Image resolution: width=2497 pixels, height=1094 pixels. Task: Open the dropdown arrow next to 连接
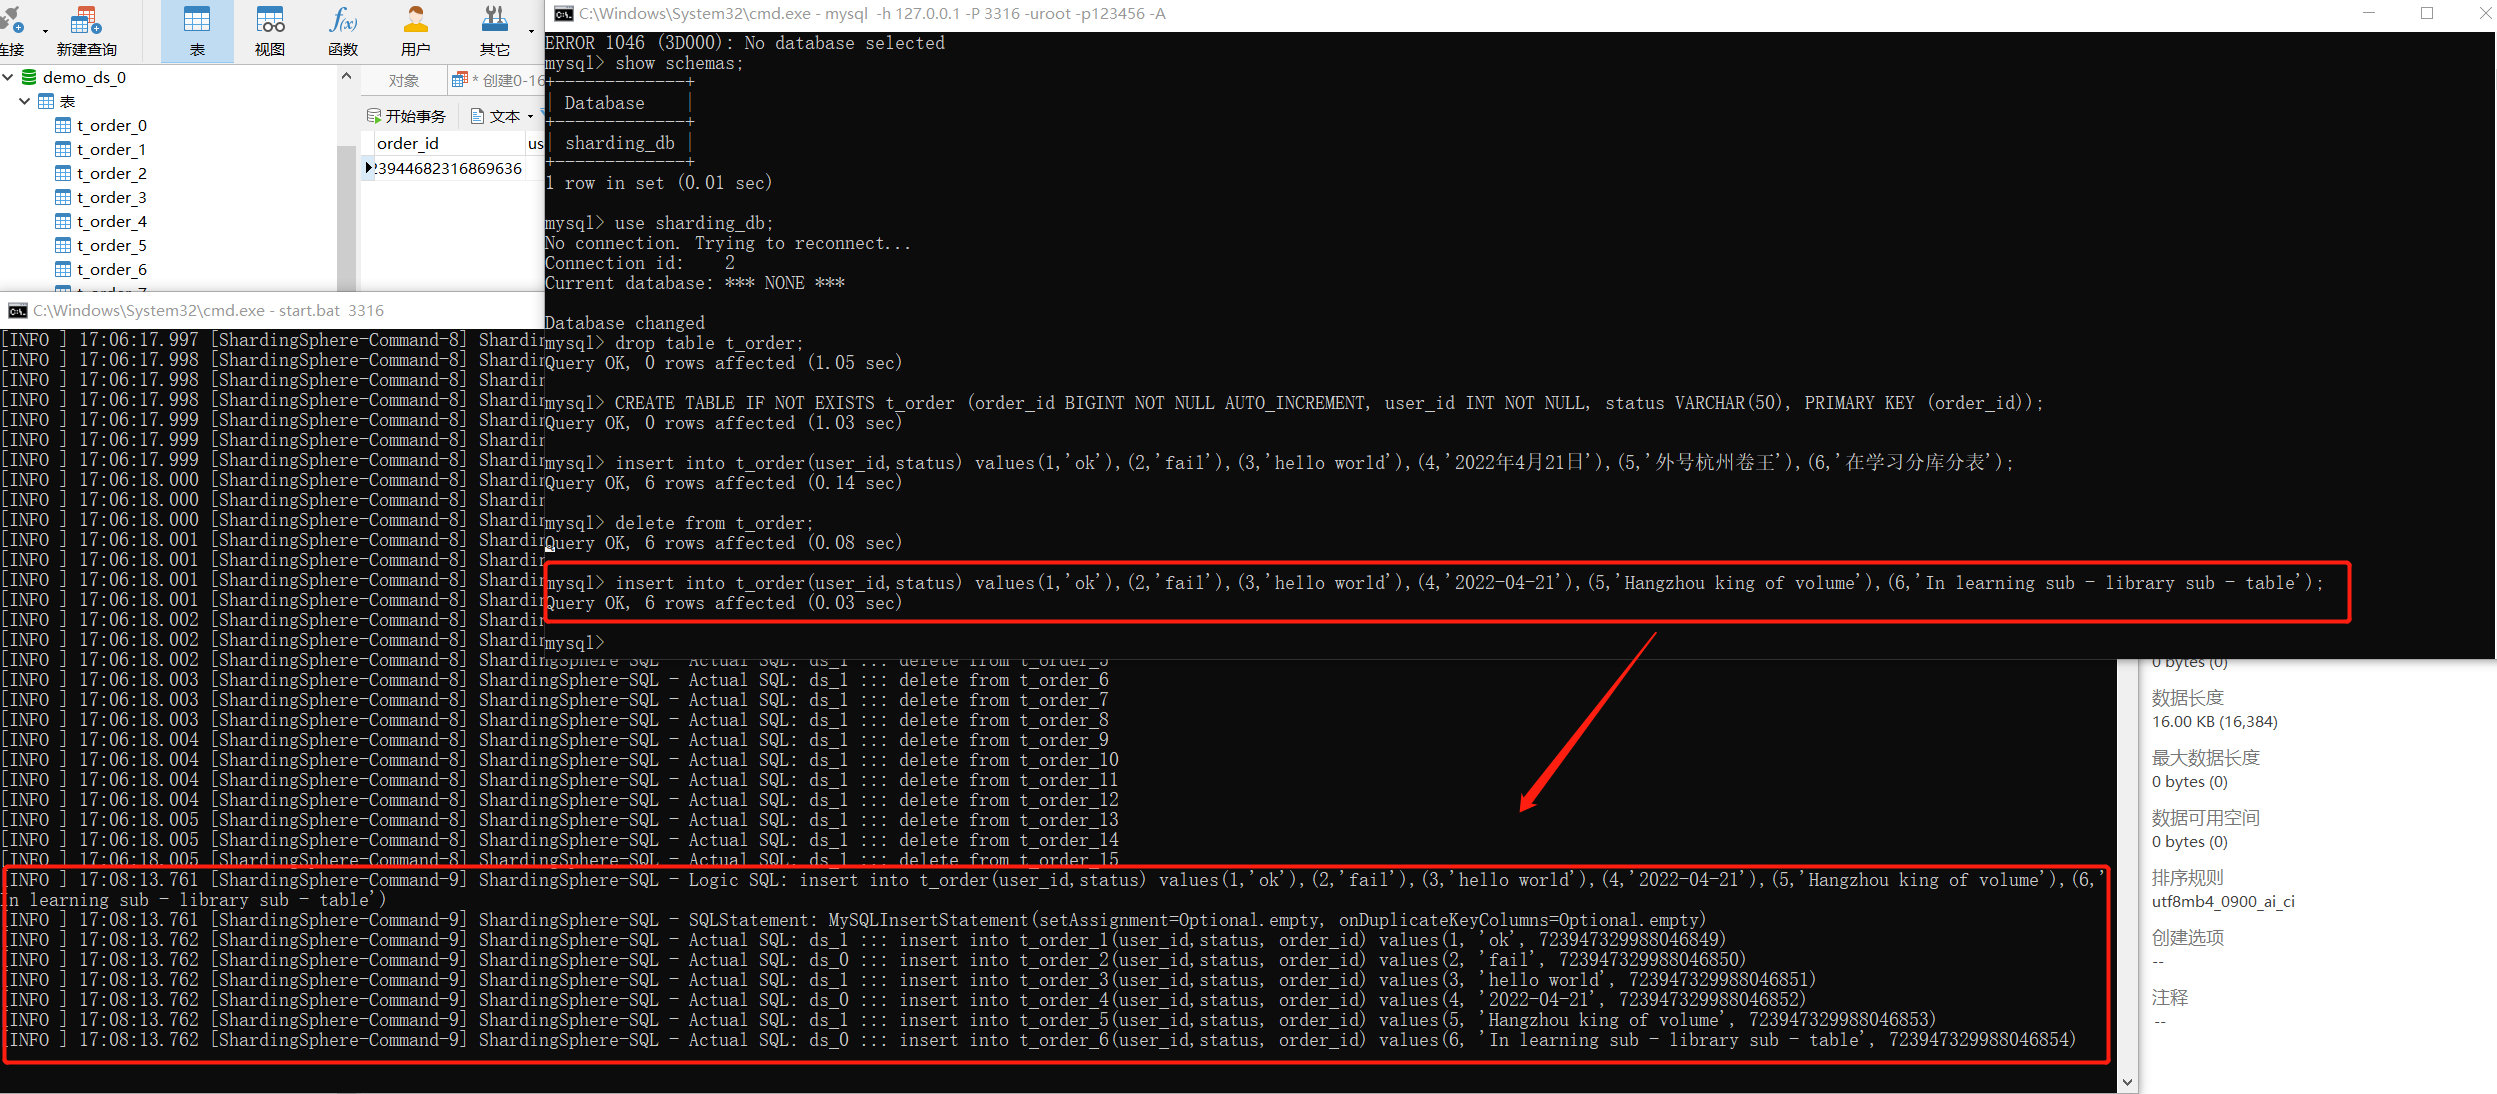coord(45,31)
